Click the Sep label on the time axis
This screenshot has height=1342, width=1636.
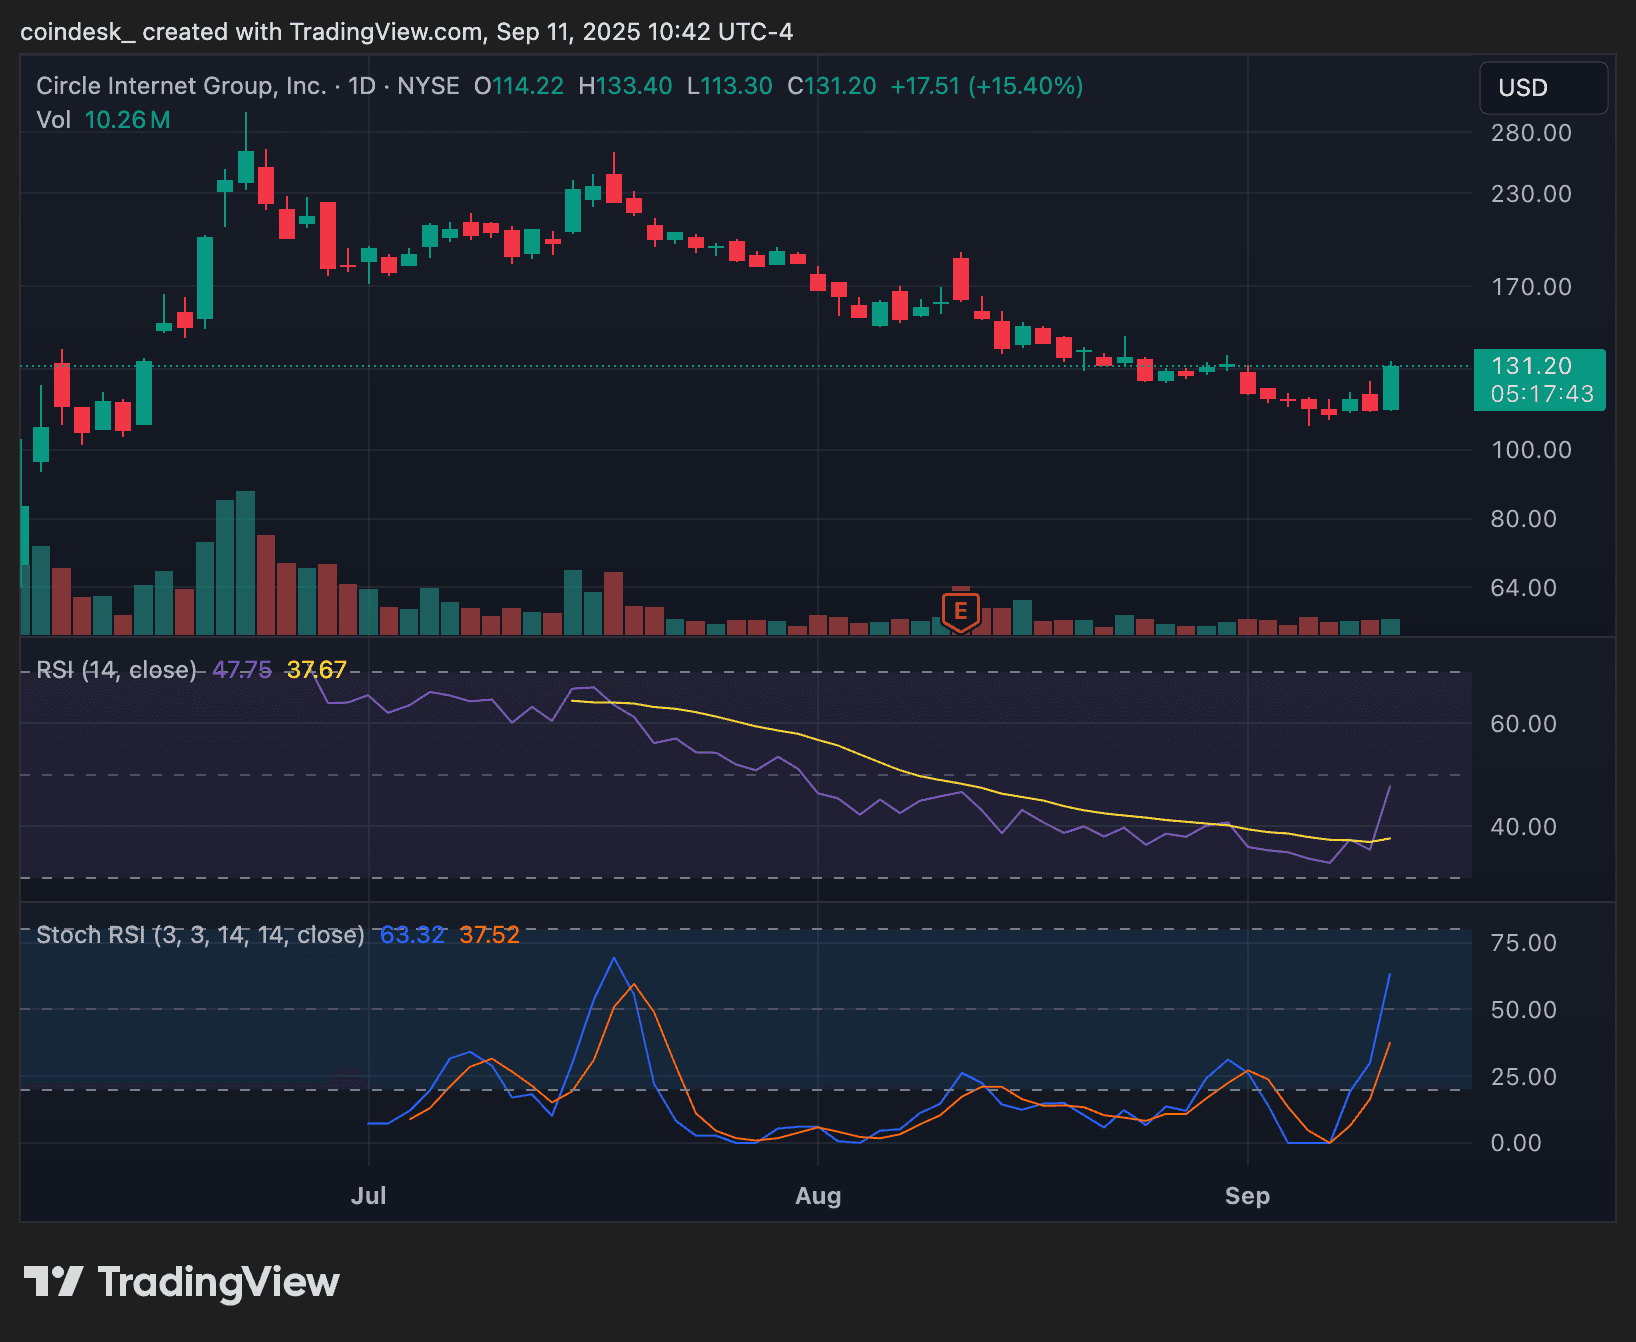pyautogui.click(x=1248, y=1196)
